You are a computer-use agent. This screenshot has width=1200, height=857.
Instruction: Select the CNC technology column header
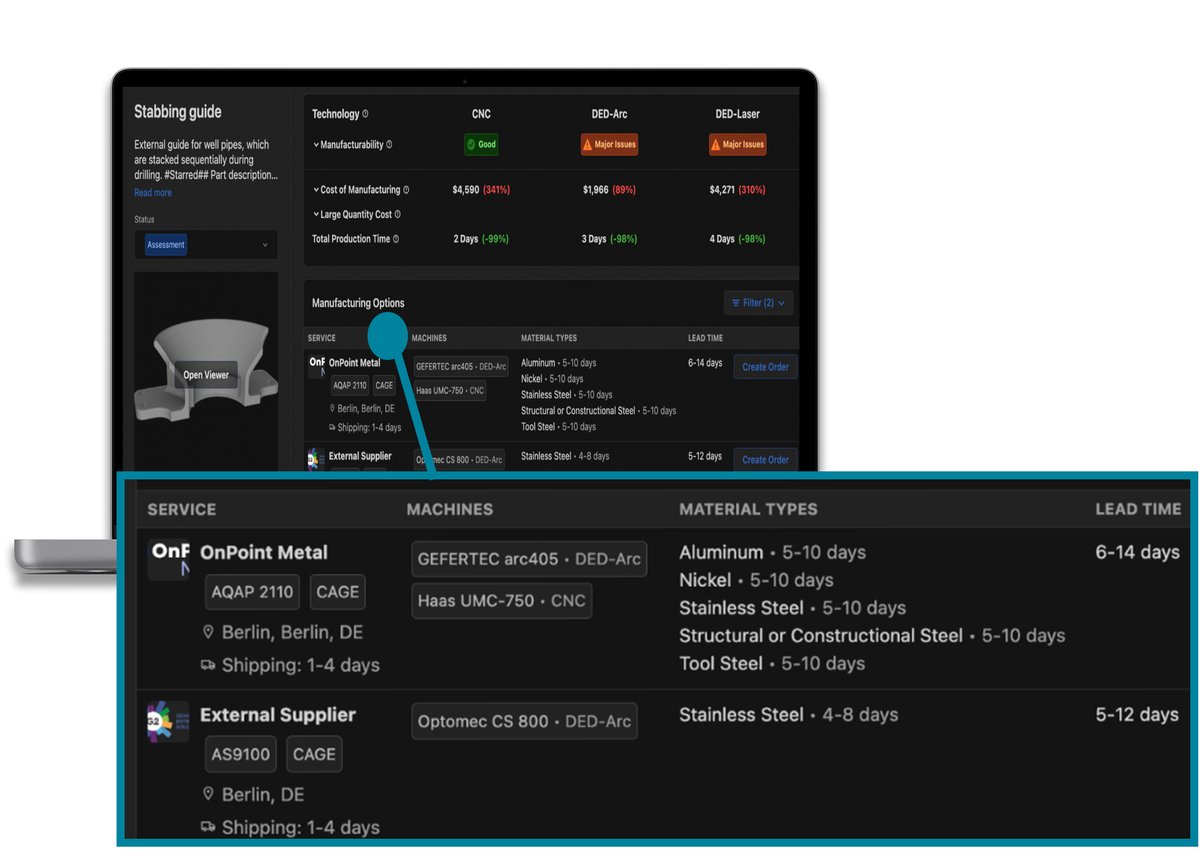(x=481, y=114)
